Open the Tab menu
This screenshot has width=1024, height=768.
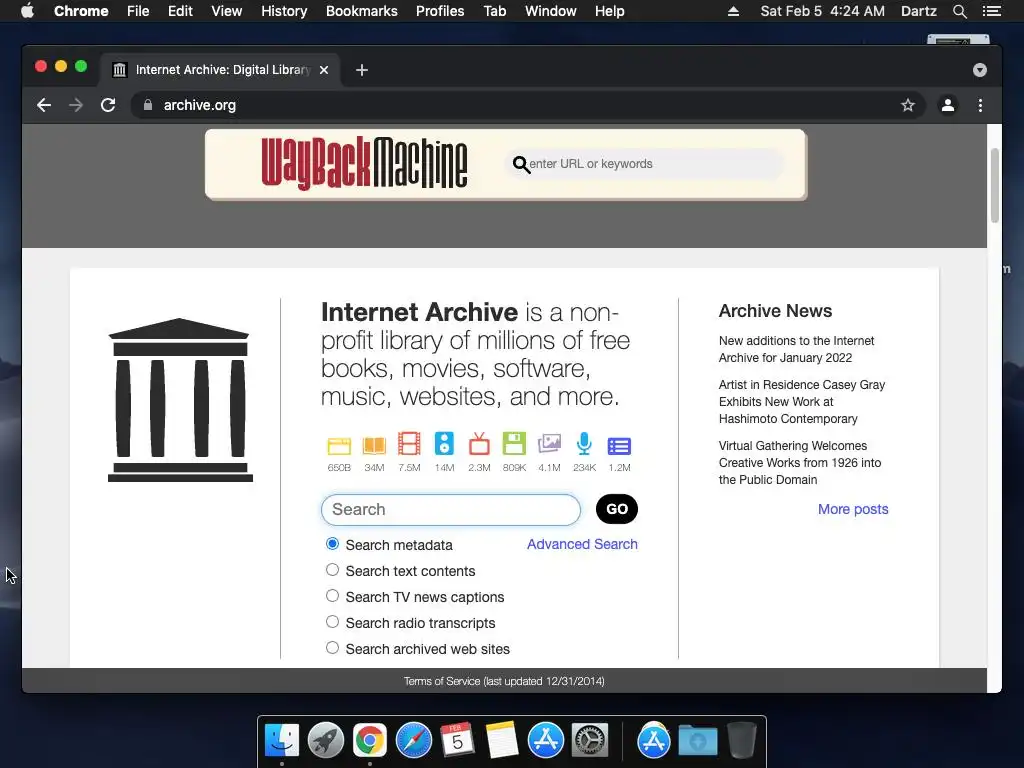(495, 11)
